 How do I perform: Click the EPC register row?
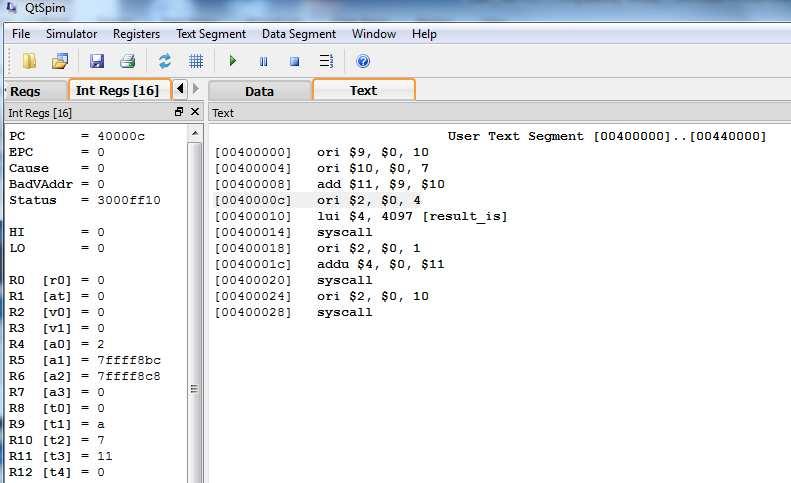point(56,152)
